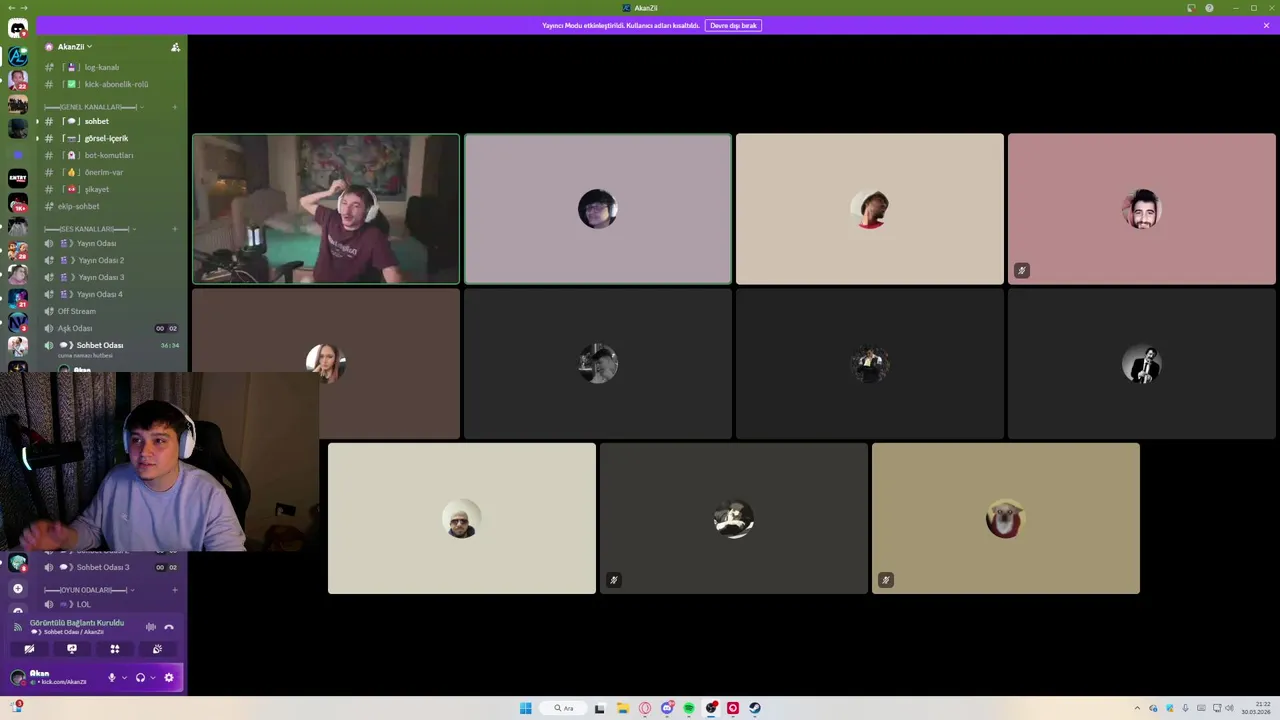Open the önerim-var channel

click(110, 172)
